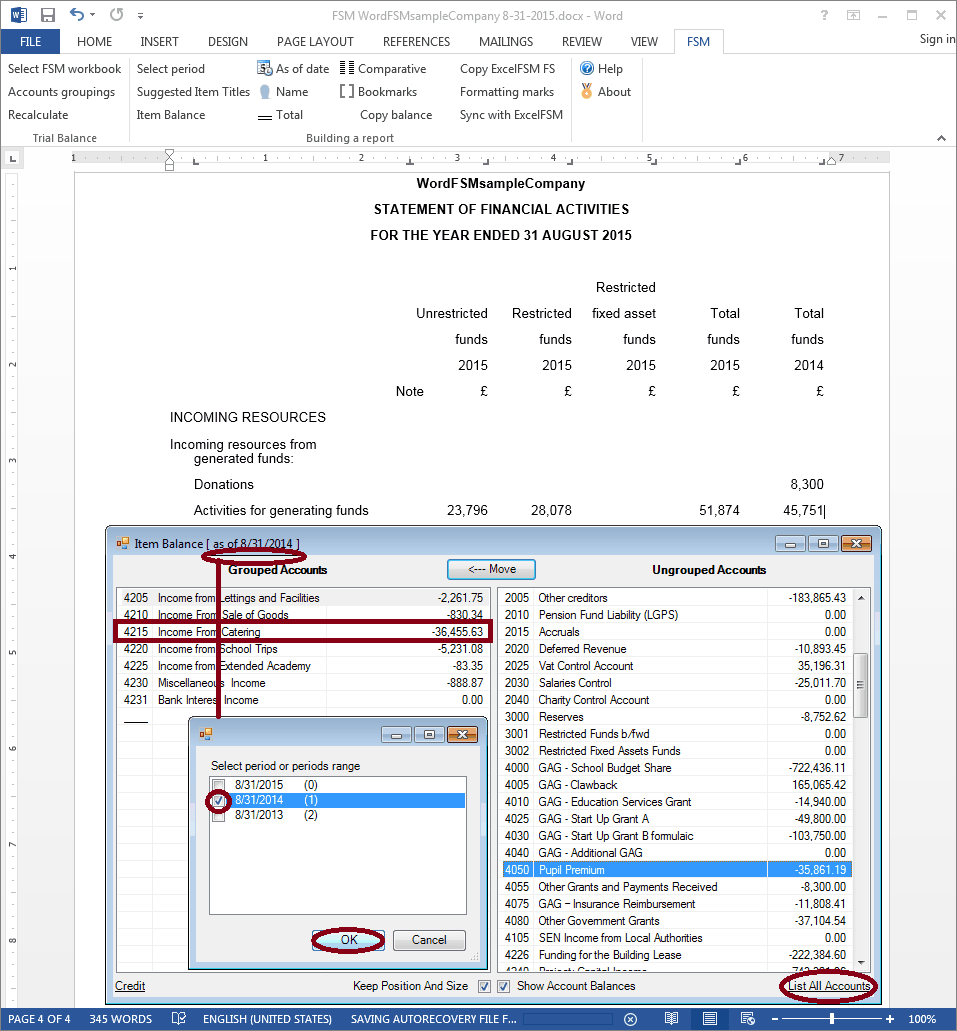Switch to Read Mode view icon
Viewport: 957px width, 1031px height.
tap(671, 1019)
